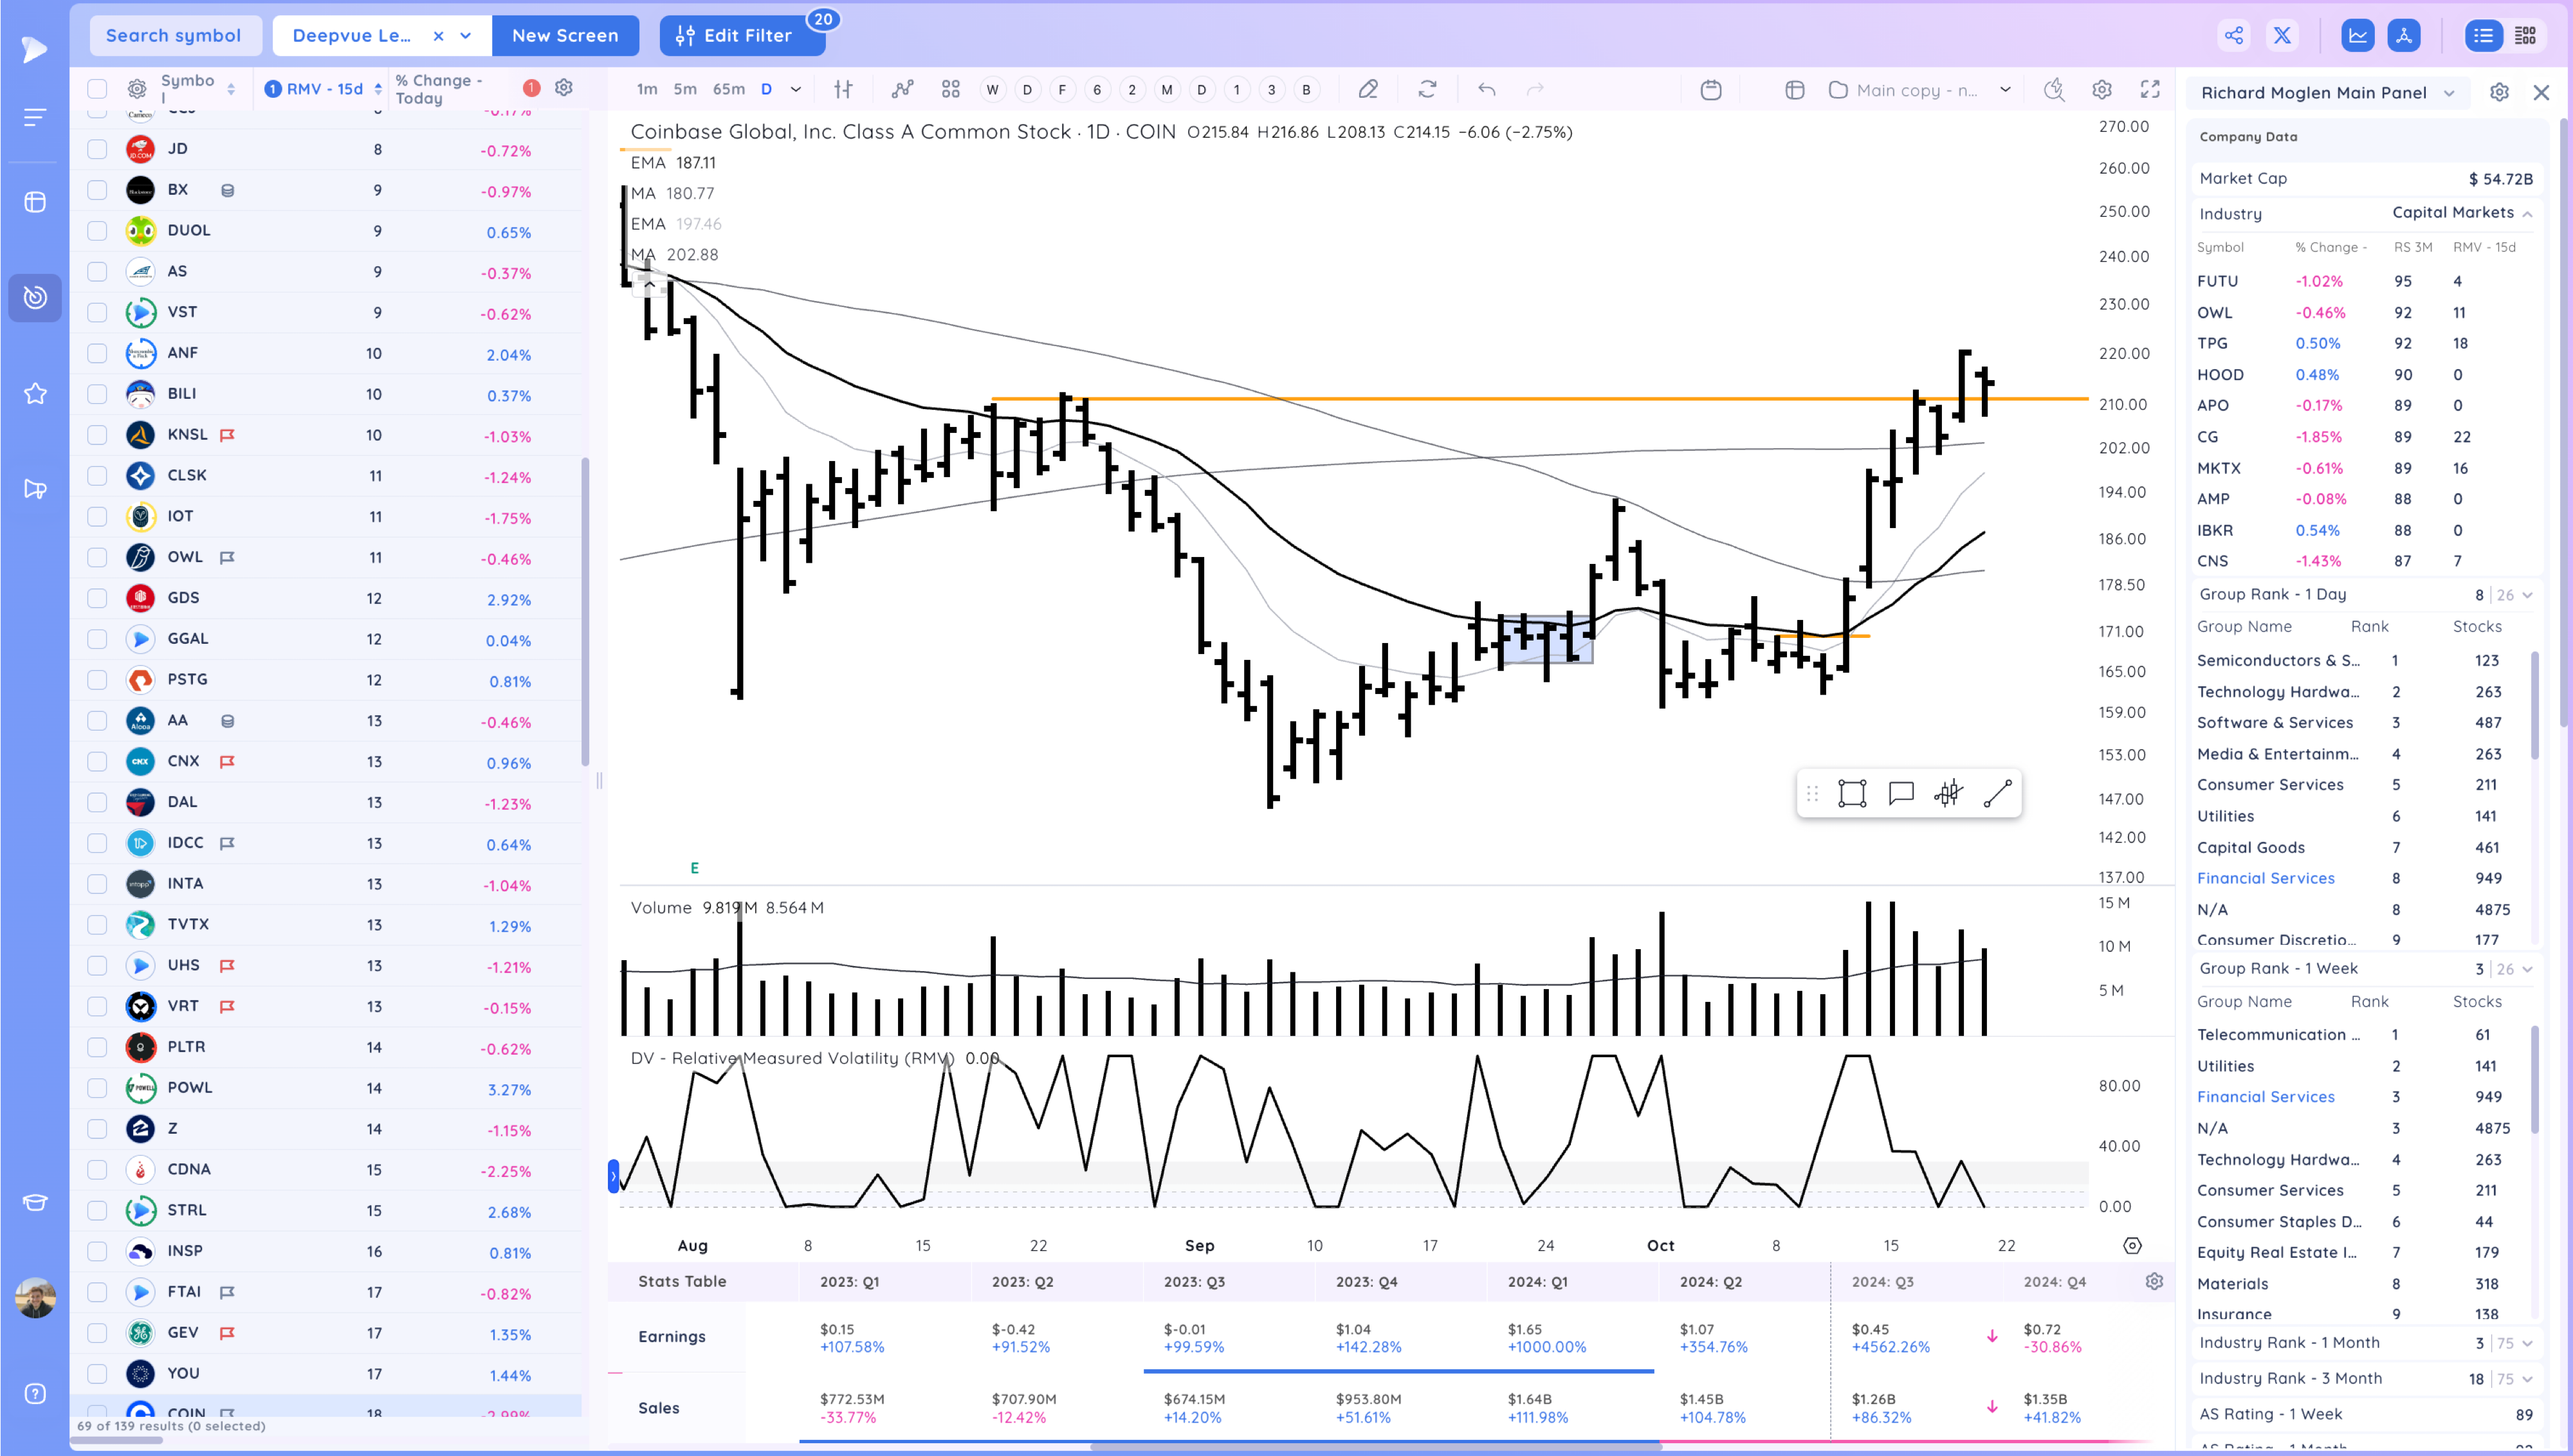Select the trend line drawing tool
The height and width of the screenshot is (1456, 2573).
tap(1997, 794)
